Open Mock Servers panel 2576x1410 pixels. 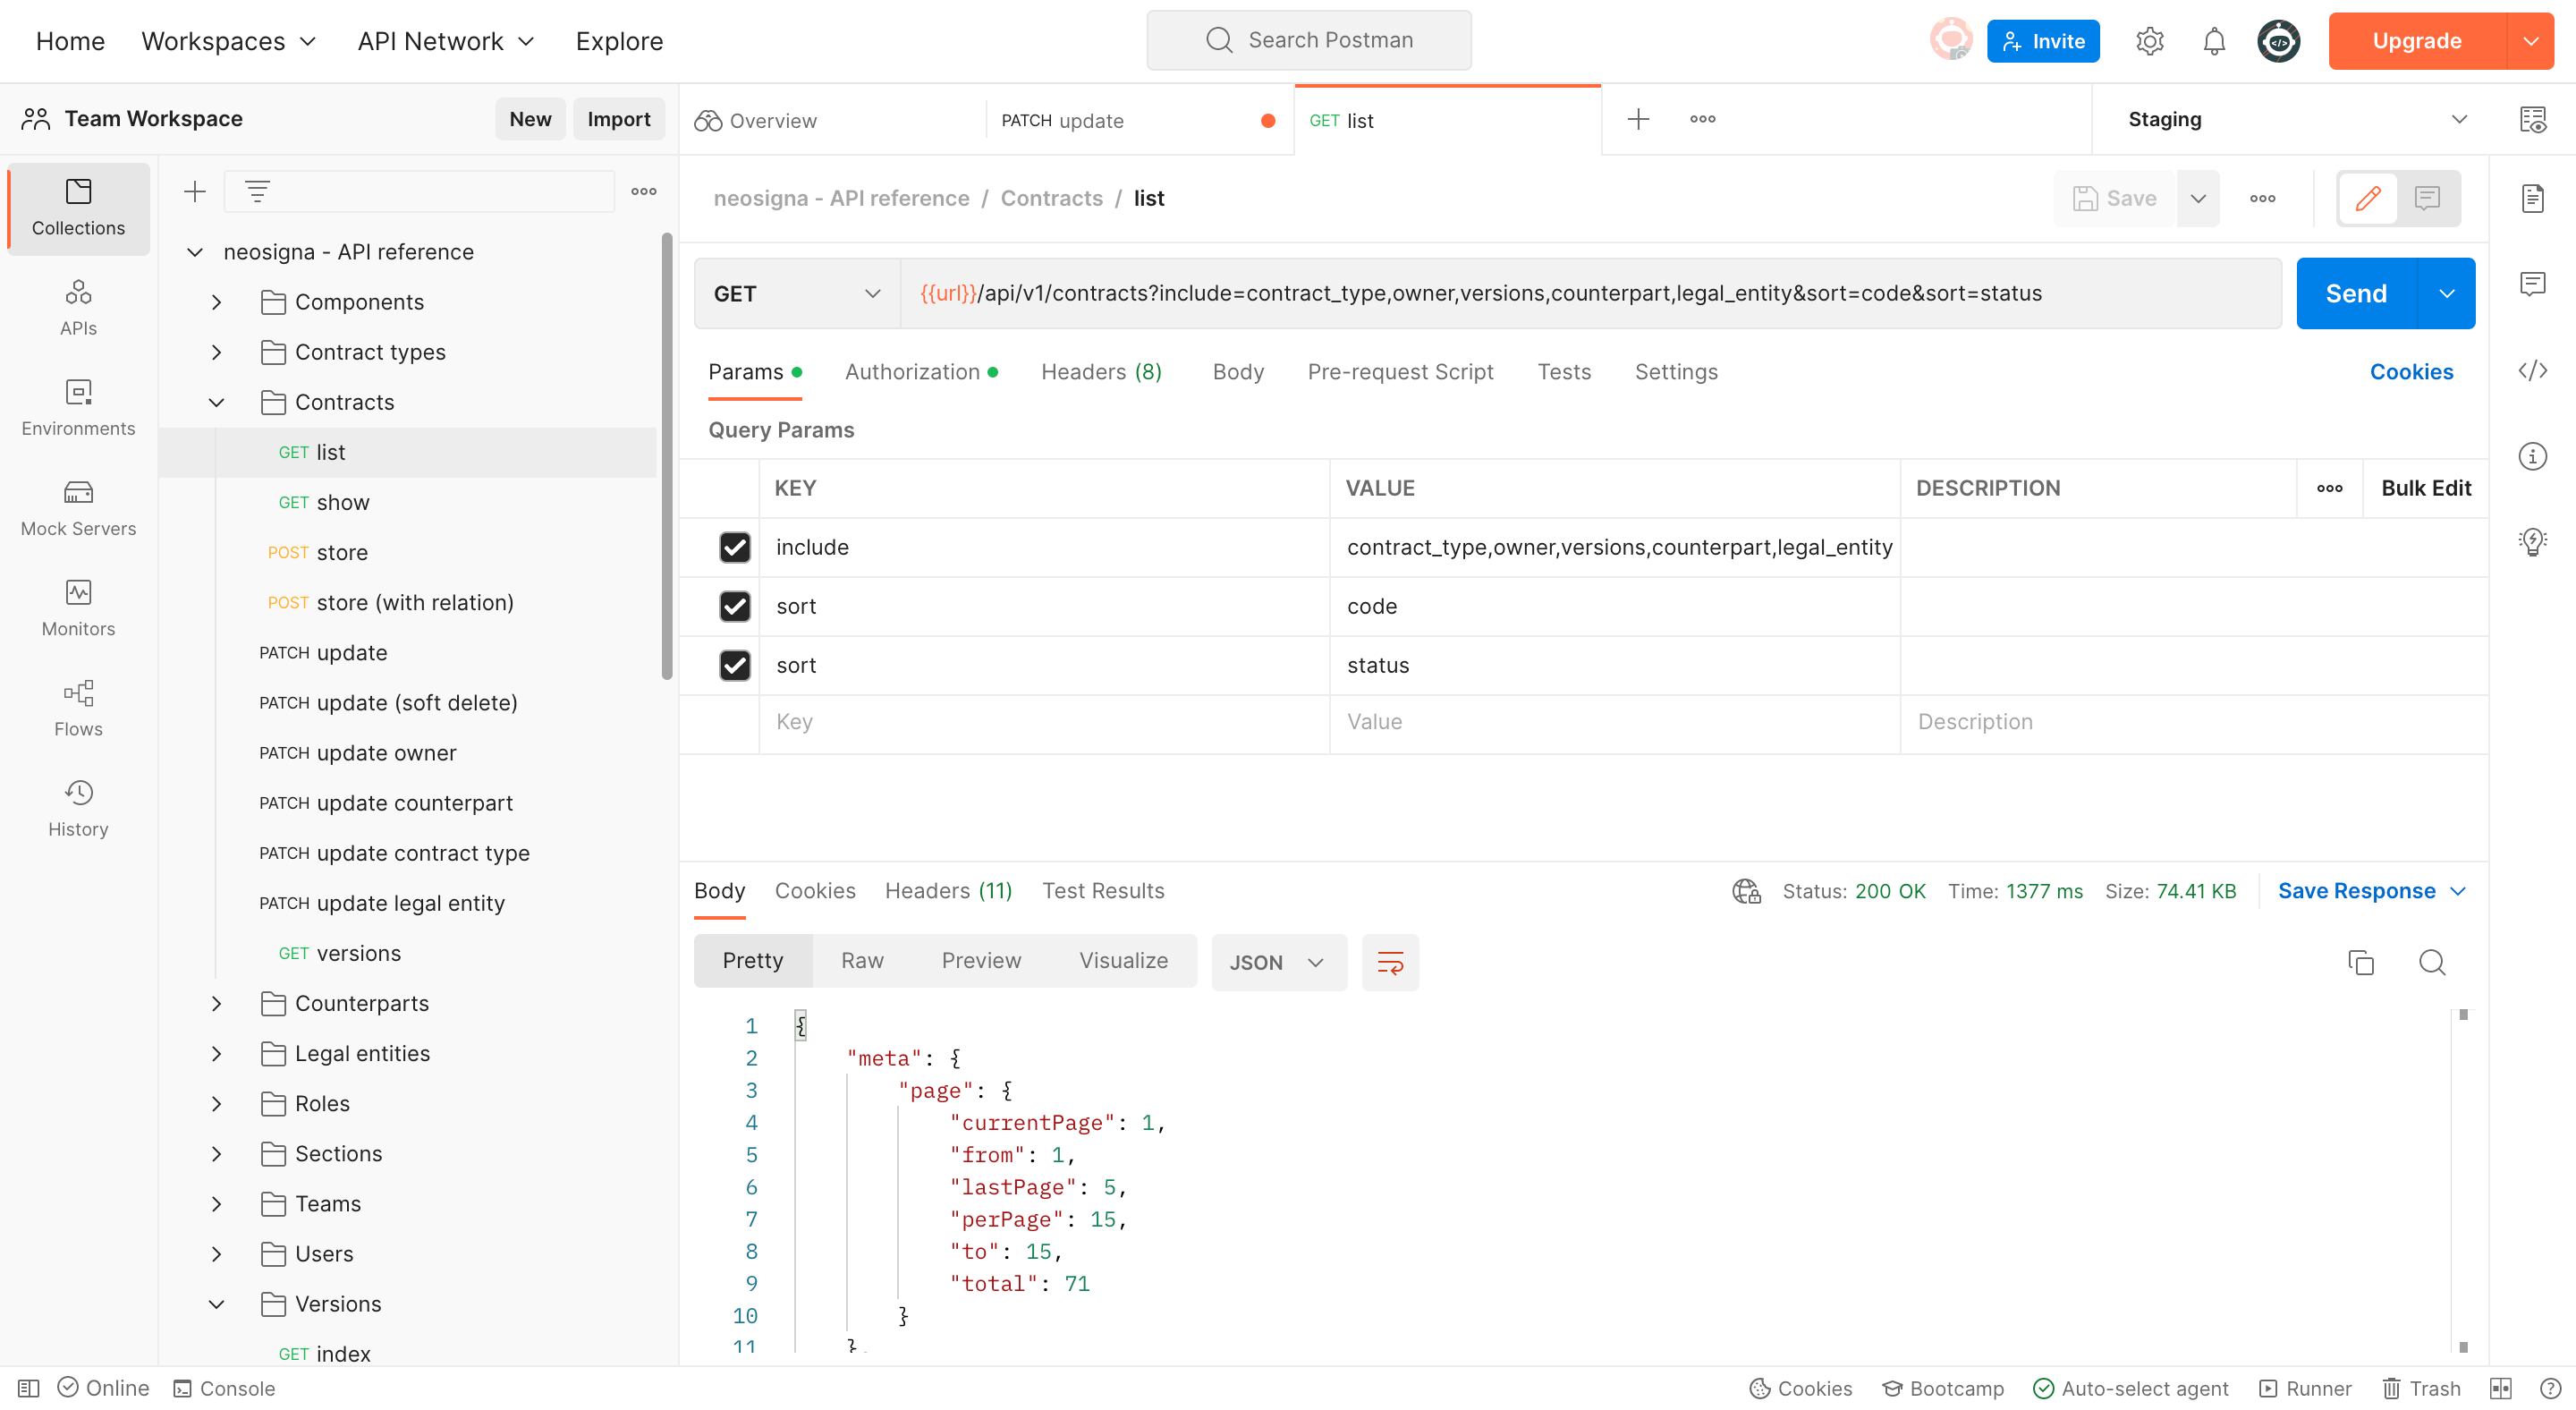coord(78,508)
